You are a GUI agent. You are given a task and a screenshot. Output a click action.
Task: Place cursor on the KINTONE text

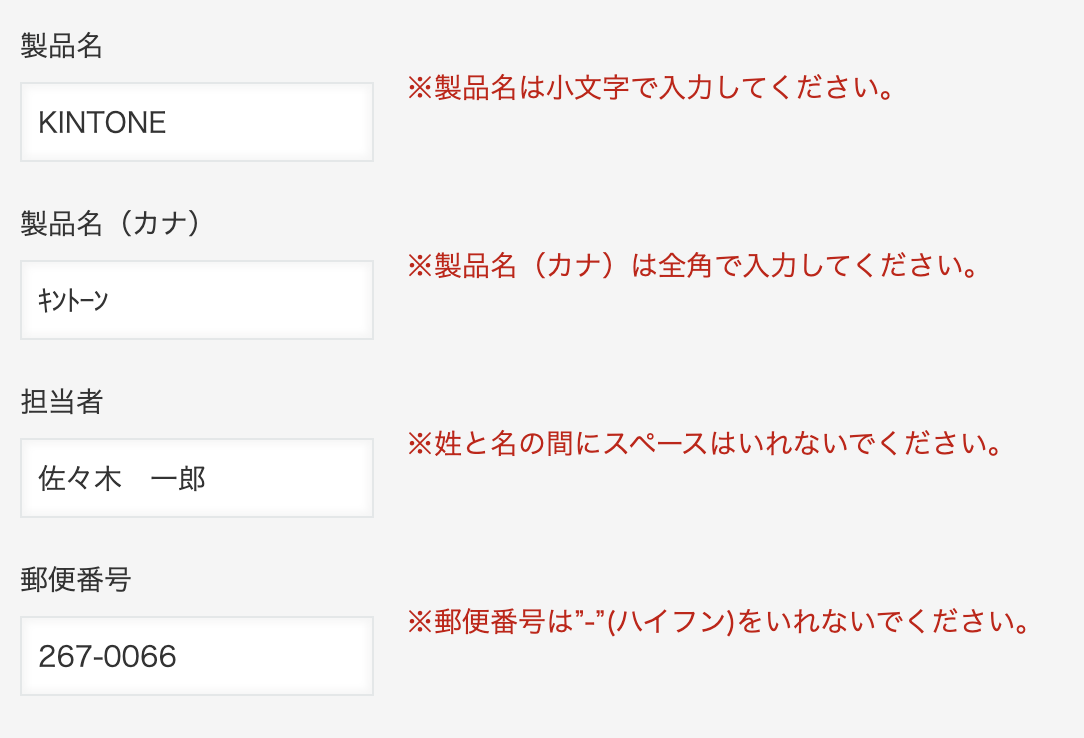click(x=102, y=123)
